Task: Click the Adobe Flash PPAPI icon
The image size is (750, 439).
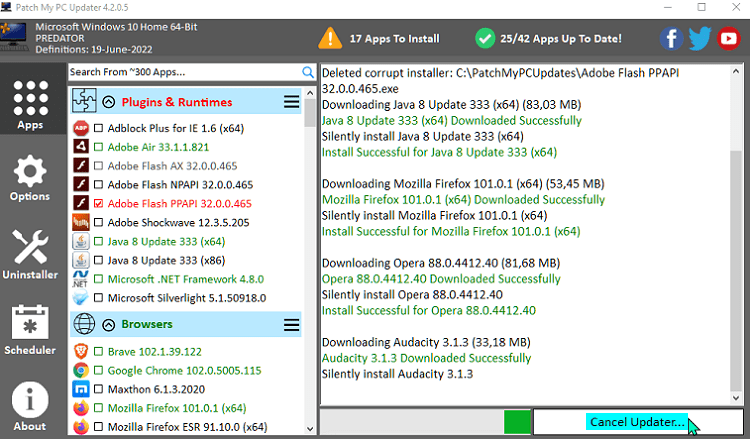Action: (x=81, y=203)
